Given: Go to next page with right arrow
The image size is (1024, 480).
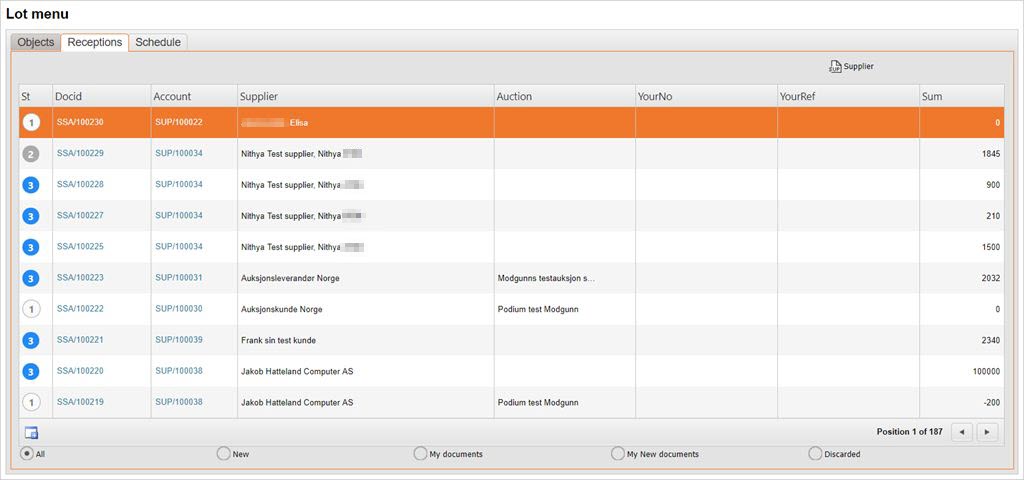Looking at the screenshot, I should tap(988, 432).
